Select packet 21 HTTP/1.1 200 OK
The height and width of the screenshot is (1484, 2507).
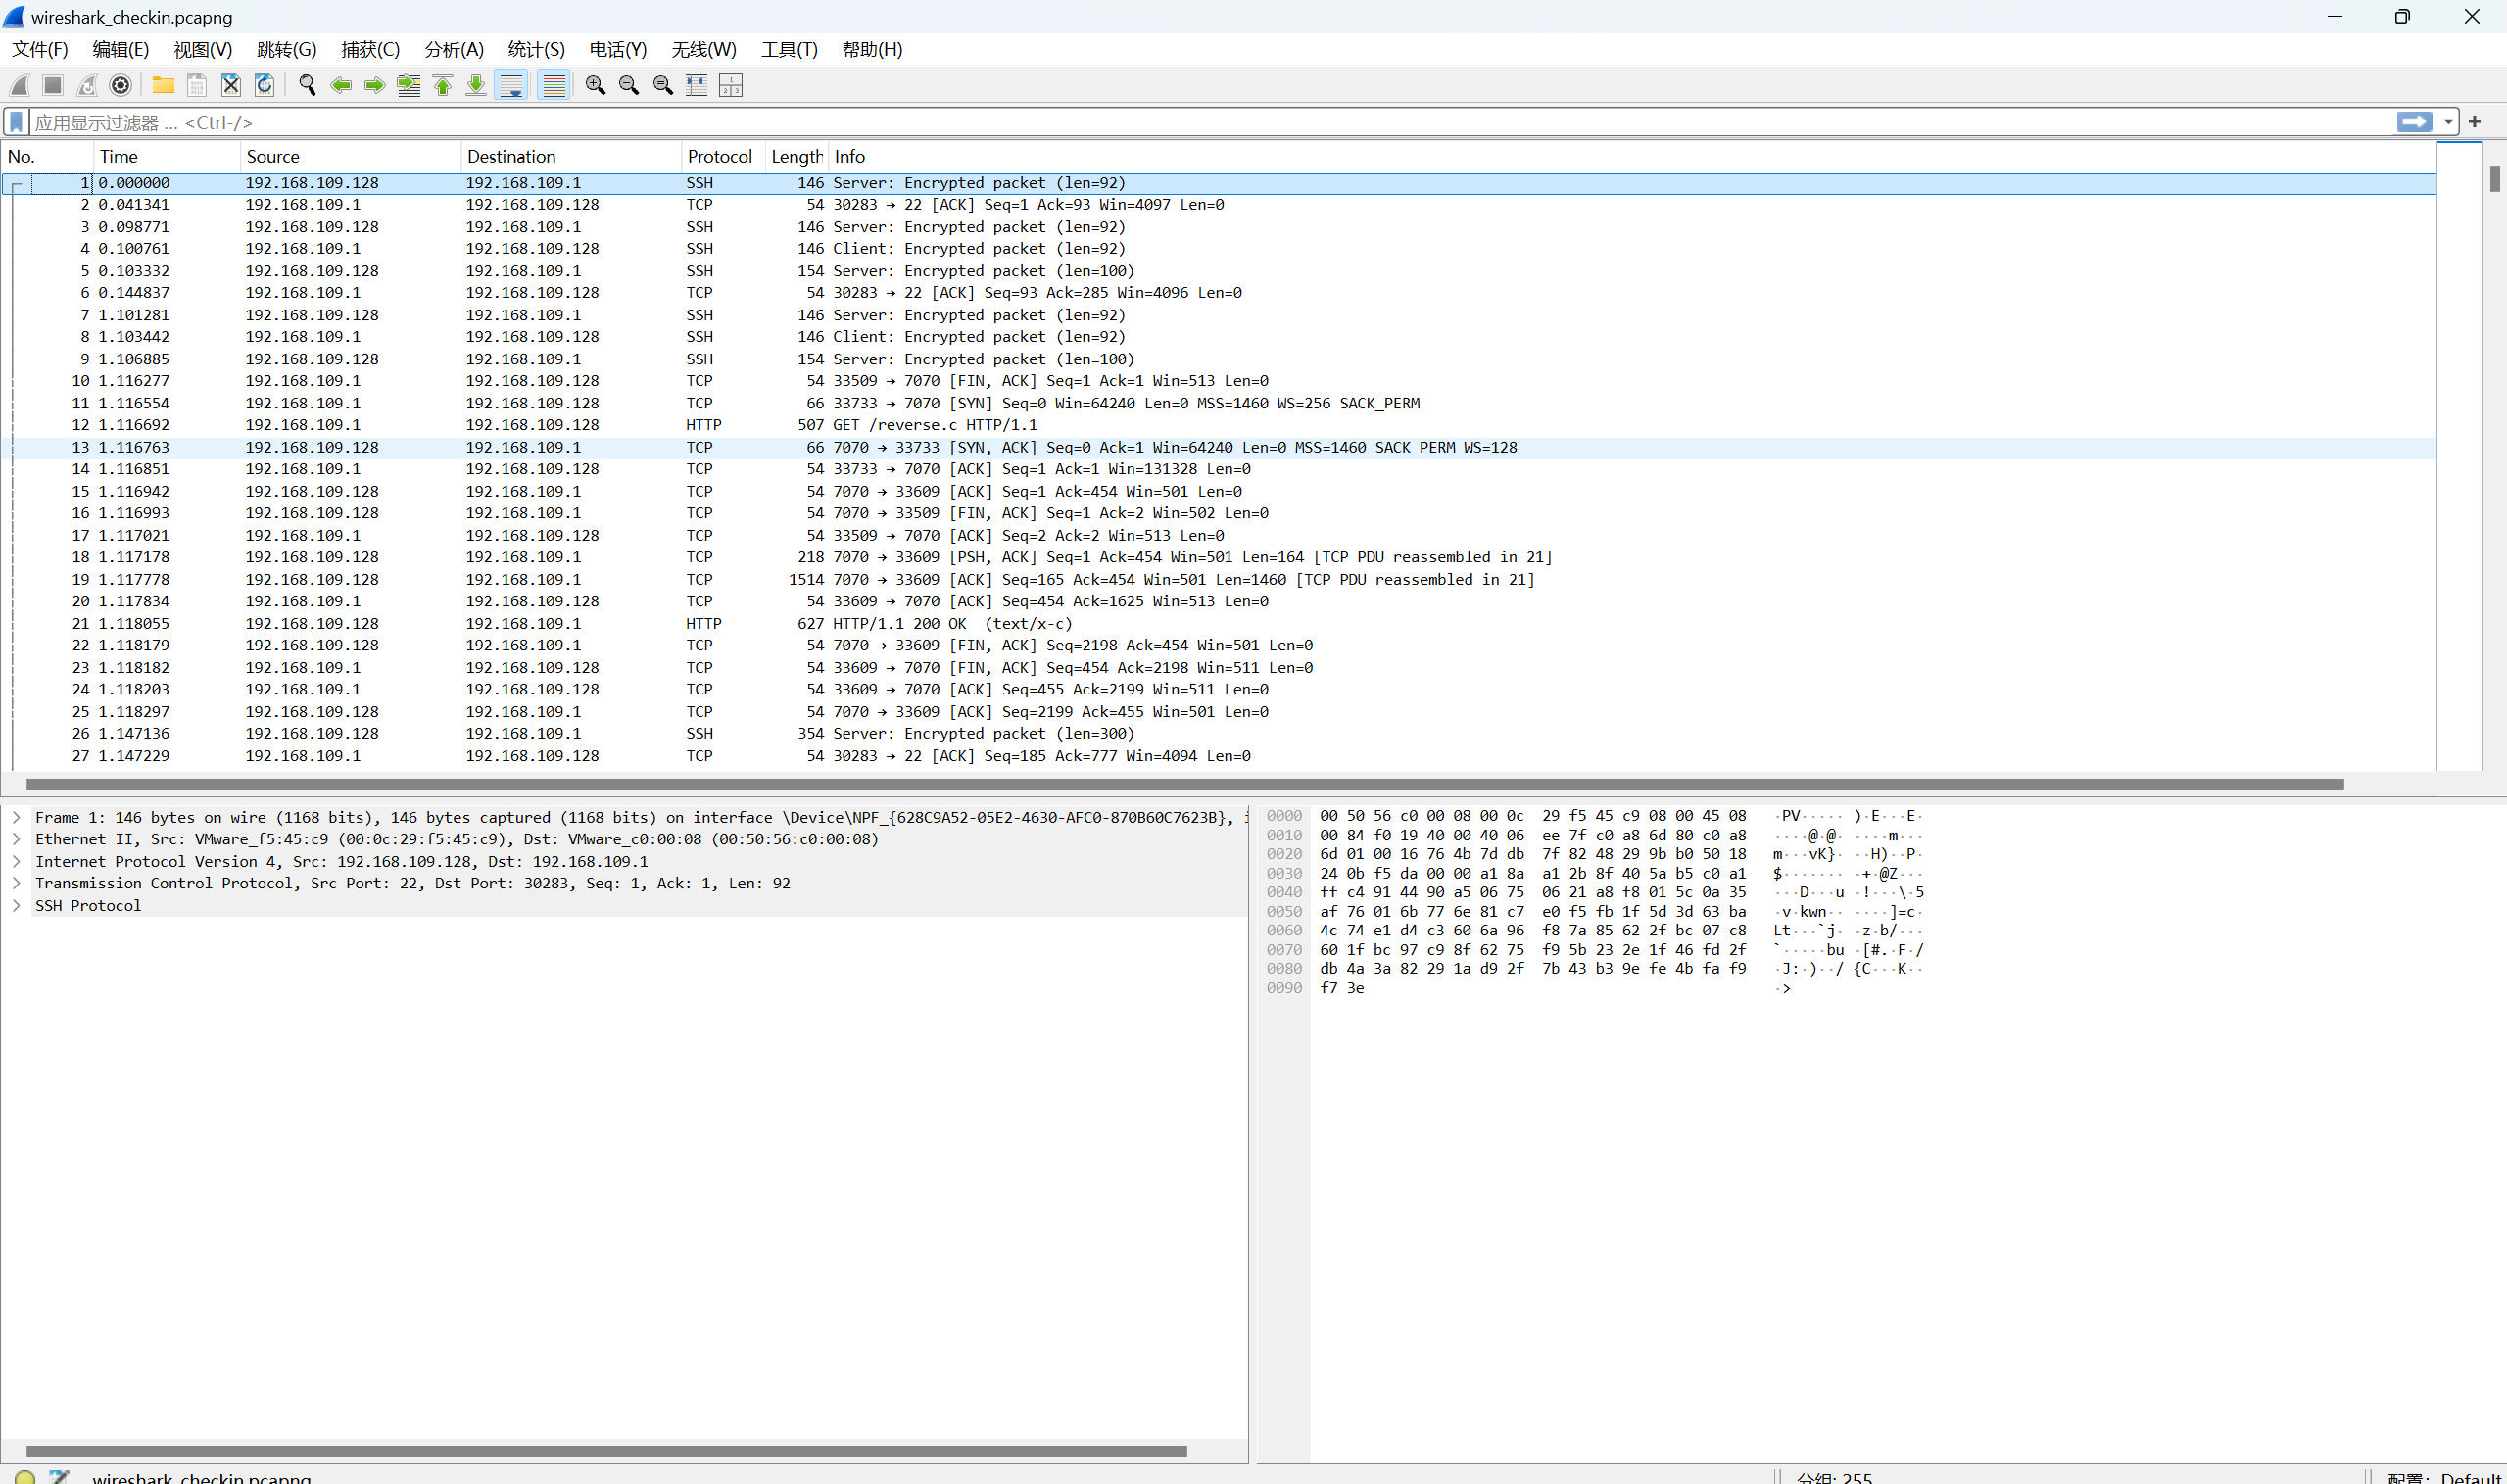click(1219, 623)
